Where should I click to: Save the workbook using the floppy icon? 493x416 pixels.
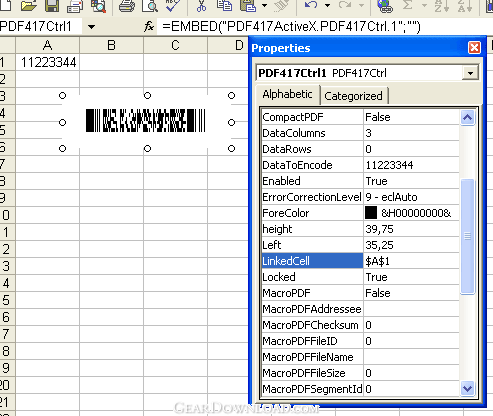[52, 5]
